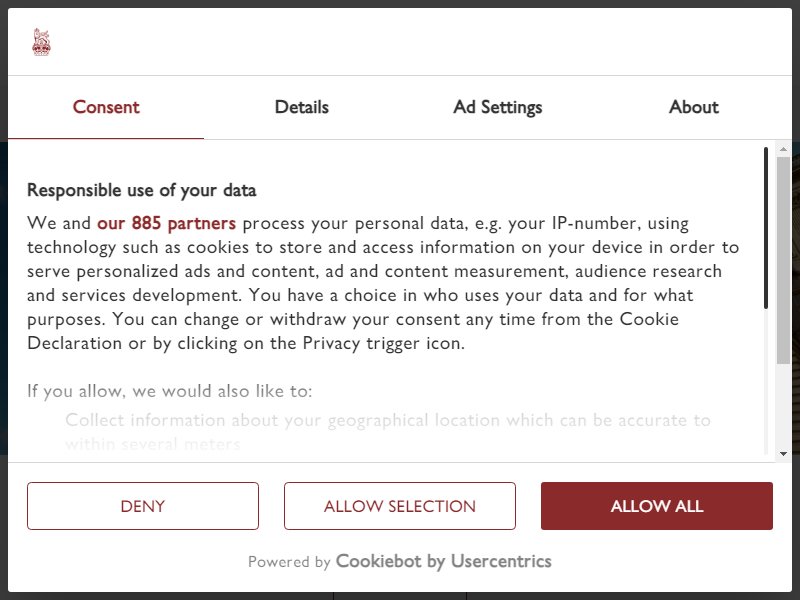Image resolution: width=800 pixels, height=600 pixels.
Task: Visit the Cookiebot by Usercentrics link
Action: point(443,561)
